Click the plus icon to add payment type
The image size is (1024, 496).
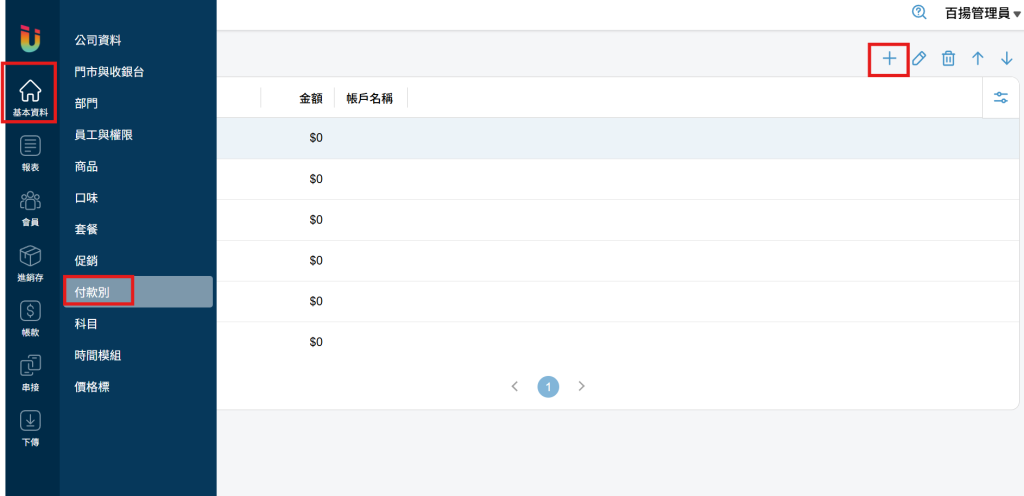889,59
